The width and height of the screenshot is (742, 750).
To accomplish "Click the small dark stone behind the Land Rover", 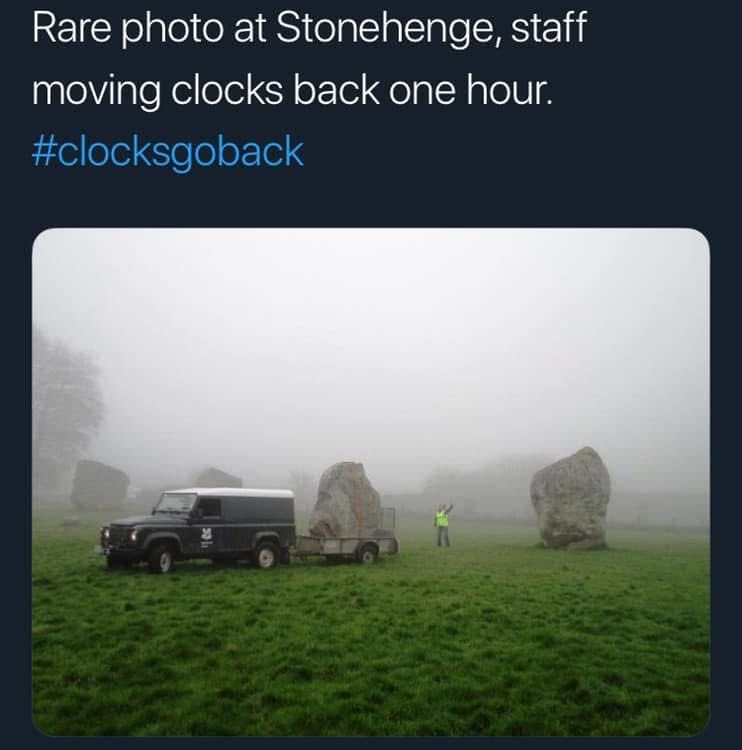I will (217, 478).
